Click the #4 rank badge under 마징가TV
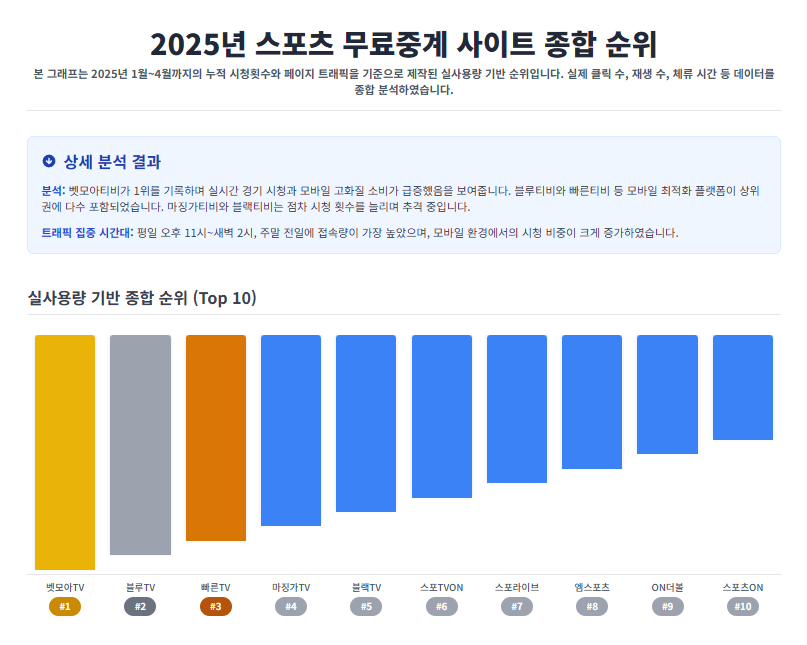 point(291,607)
